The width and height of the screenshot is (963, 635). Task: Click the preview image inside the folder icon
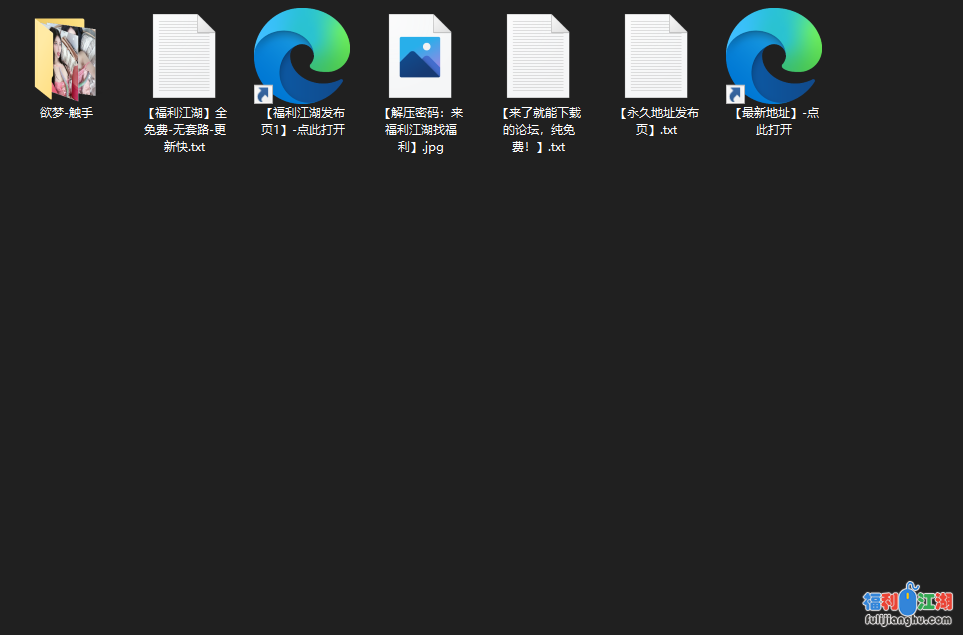pos(76,58)
